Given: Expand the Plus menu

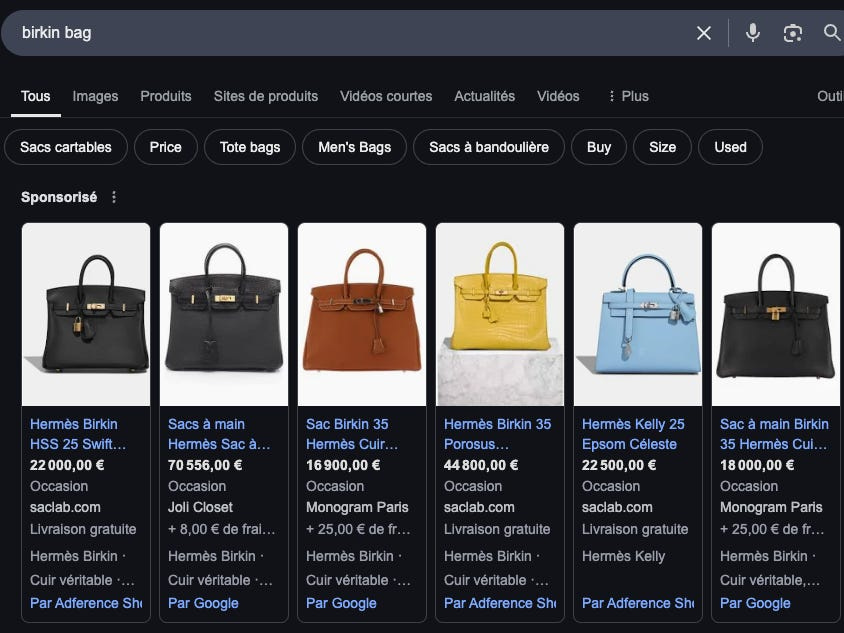Looking at the screenshot, I should click(x=628, y=96).
